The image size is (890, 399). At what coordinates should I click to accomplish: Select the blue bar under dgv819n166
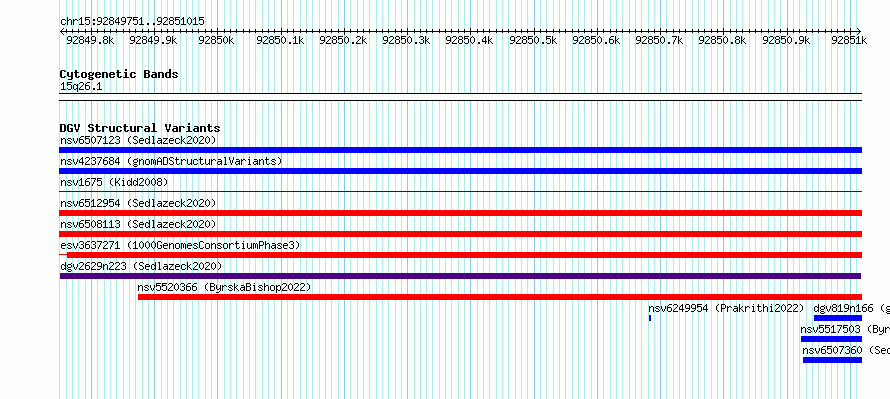click(x=838, y=318)
